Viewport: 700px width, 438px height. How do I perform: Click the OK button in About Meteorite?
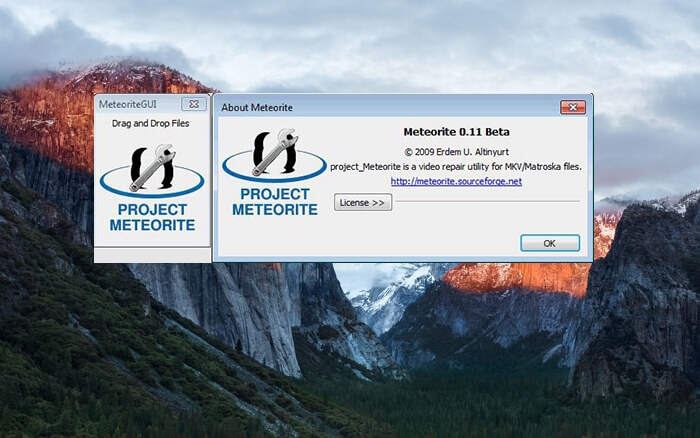(550, 243)
